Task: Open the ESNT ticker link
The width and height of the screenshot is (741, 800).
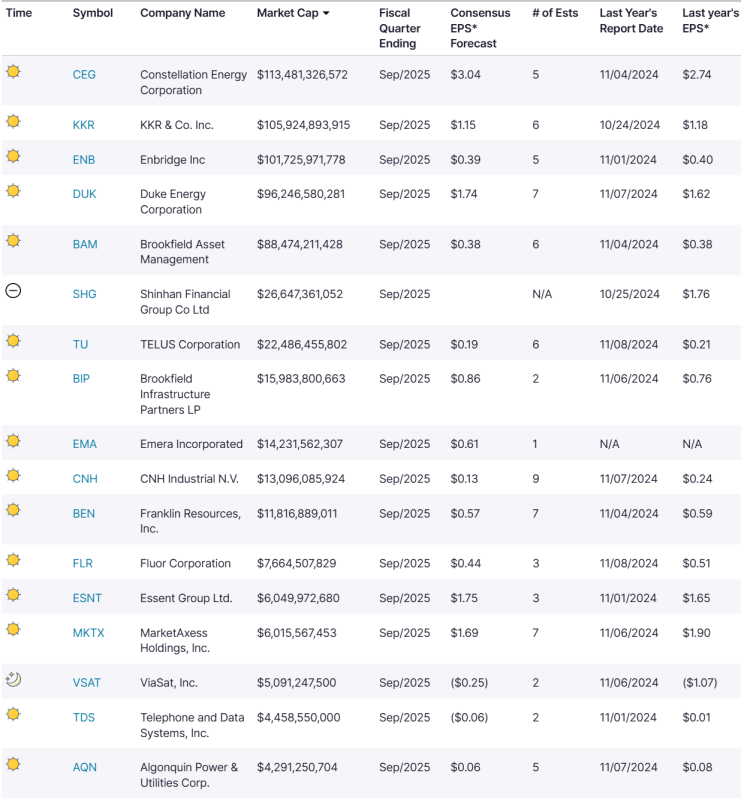Action: click(87, 599)
